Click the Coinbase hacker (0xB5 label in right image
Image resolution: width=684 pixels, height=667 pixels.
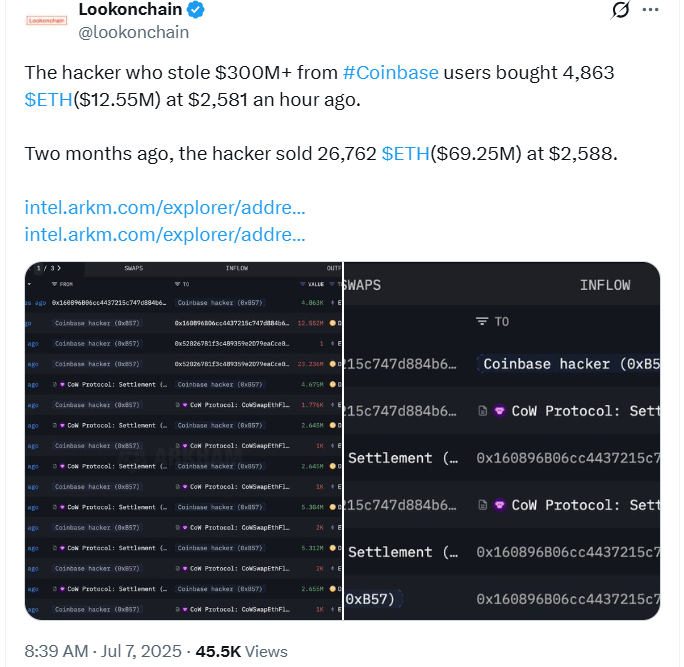(569, 364)
